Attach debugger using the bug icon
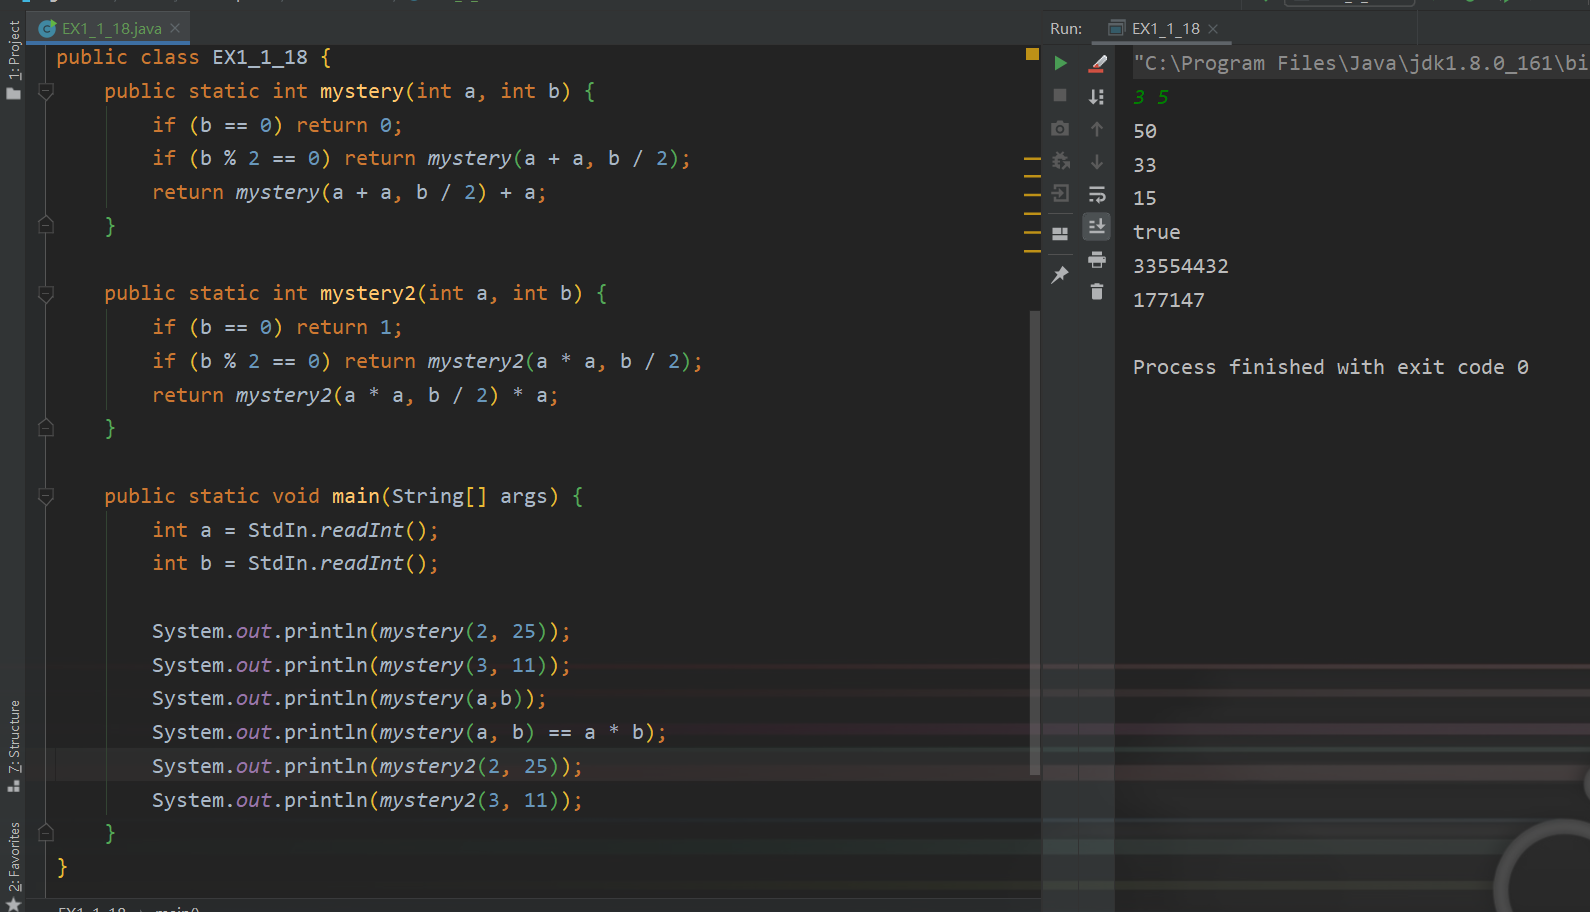The image size is (1590, 912). (x=1060, y=161)
